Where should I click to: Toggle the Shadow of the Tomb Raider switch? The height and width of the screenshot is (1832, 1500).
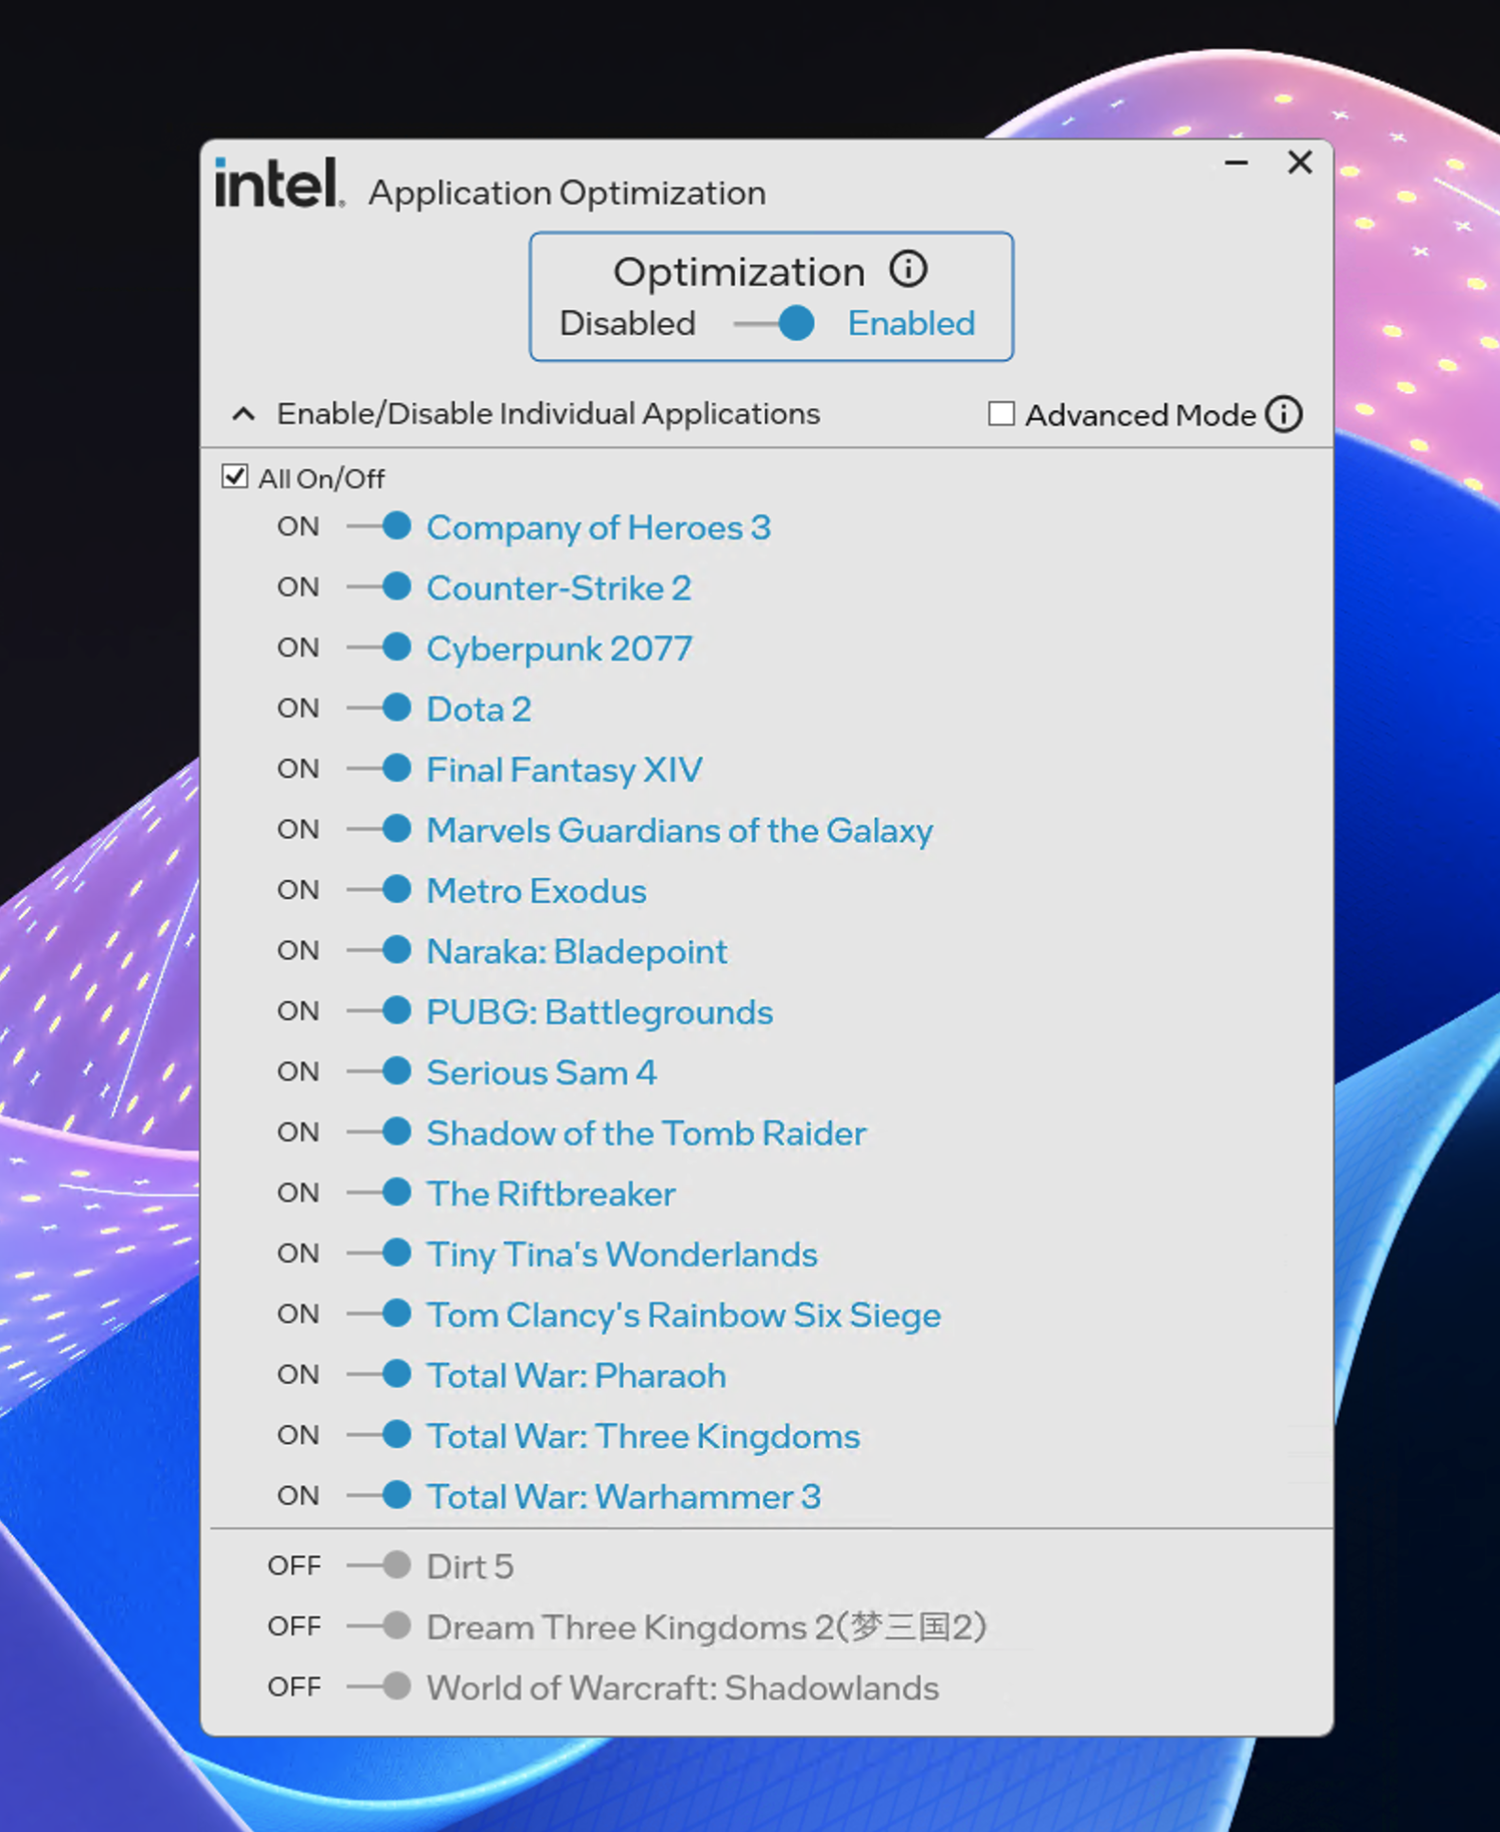[x=379, y=1132]
